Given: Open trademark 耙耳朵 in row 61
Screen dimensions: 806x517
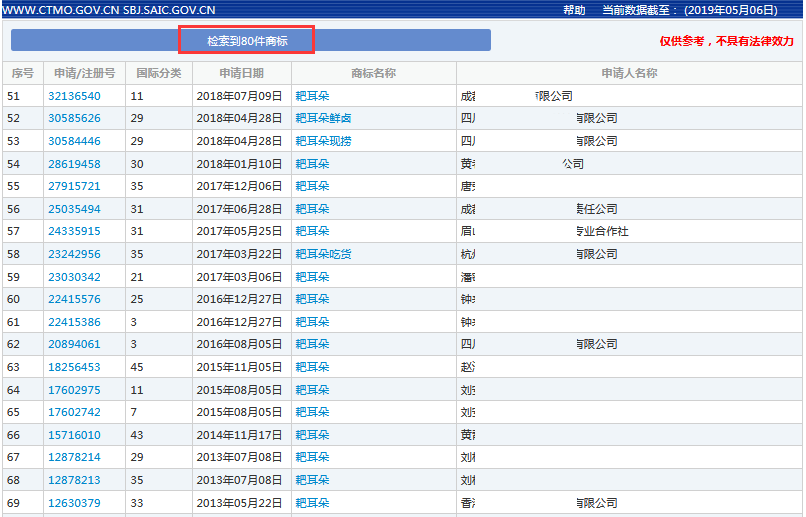Looking at the screenshot, I should [313, 322].
